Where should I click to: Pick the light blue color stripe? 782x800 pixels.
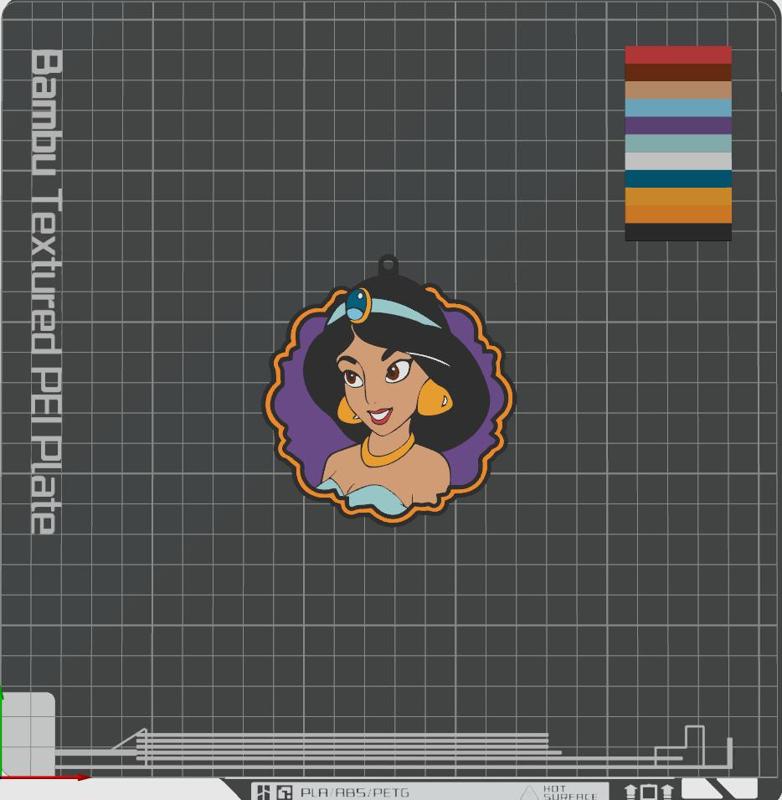678,108
